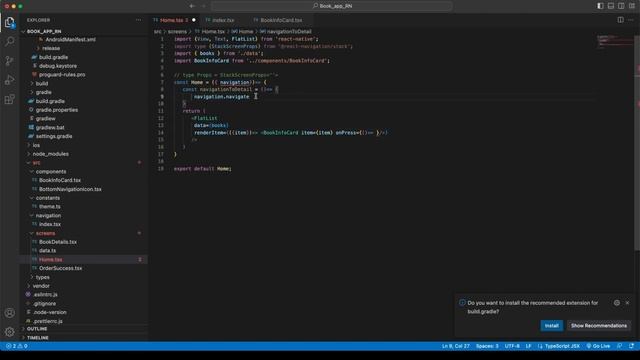Open the Search view in activity bar
Image resolution: width=640 pixels, height=360 pixels.
9,41
